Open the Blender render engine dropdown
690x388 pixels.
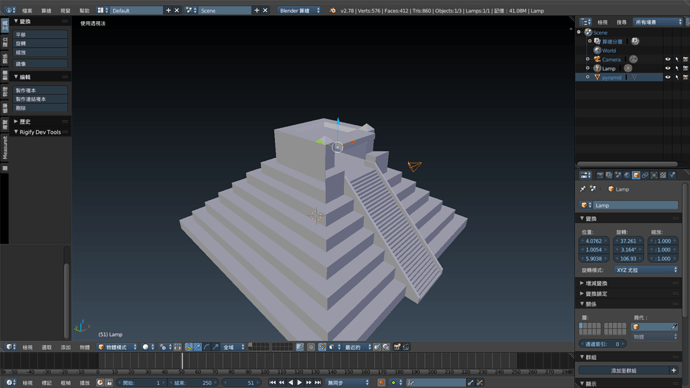coord(299,11)
